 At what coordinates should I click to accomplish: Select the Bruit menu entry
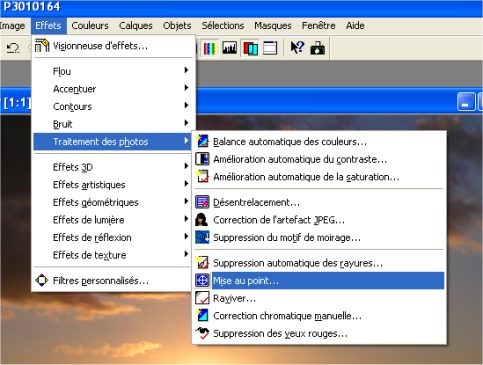(113, 124)
